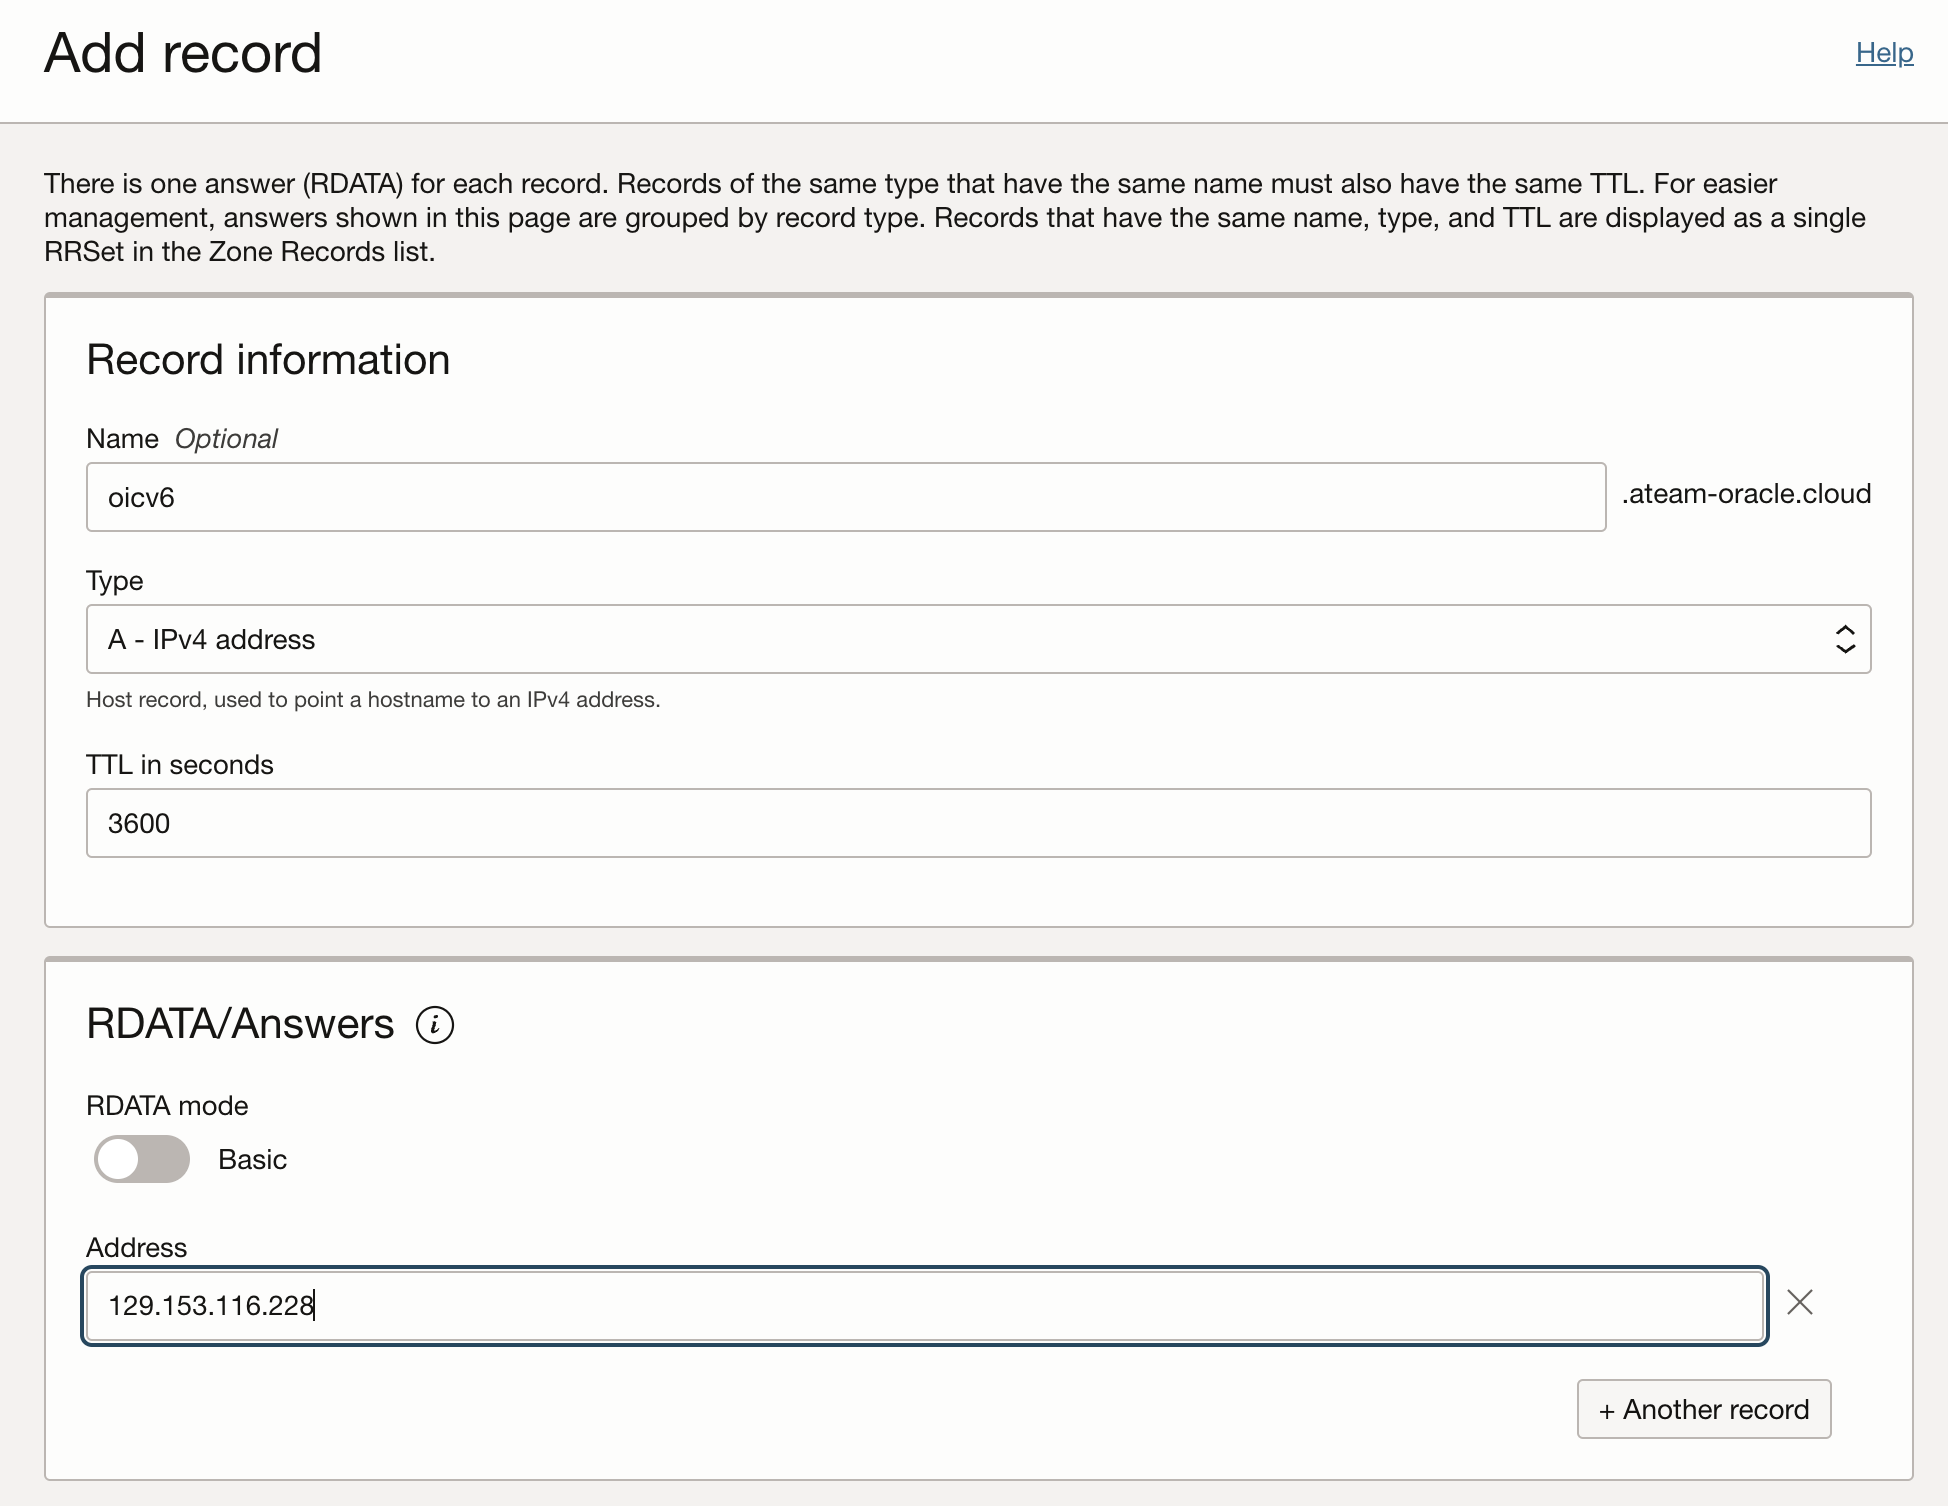This screenshot has width=1948, height=1506.
Task: Toggle the RDATA mode switch
Action: point(142,1159)
